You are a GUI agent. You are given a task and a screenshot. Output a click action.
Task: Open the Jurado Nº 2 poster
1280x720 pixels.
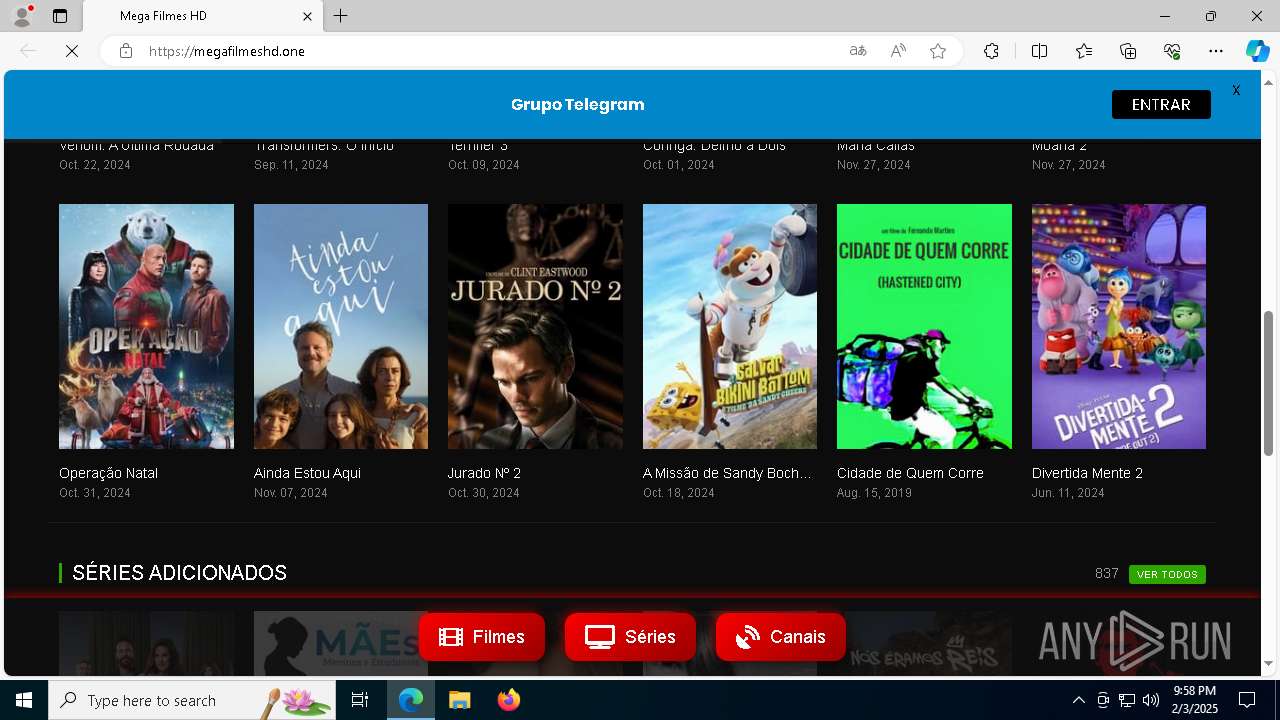[535, 327]
